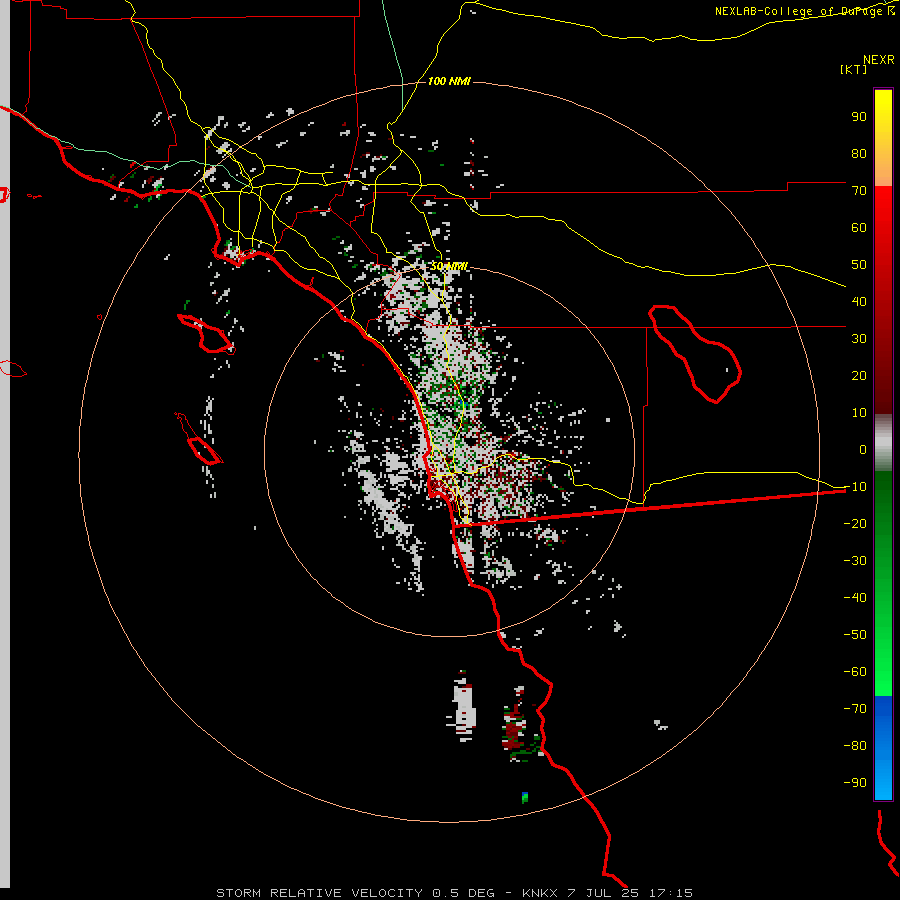Click the 40 kt scale label
The height and width of the screenshot is (900, 900).
click(x=859, y=302)
